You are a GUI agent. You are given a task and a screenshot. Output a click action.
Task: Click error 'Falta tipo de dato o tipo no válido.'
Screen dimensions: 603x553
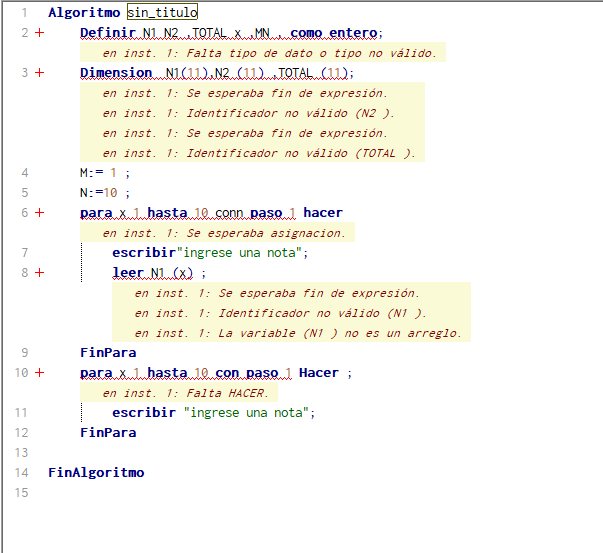[x=311, y=53]
